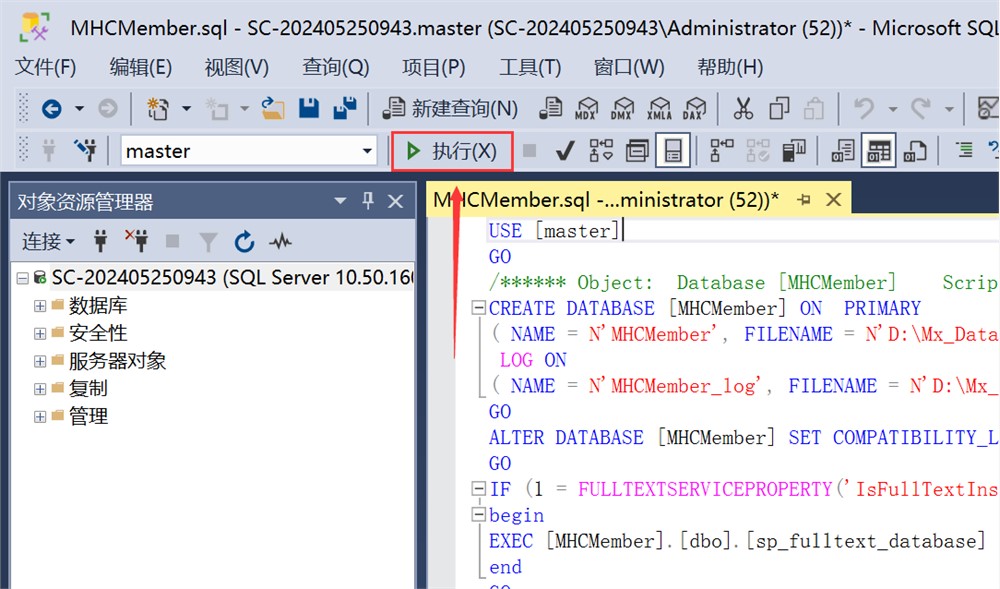Pin the Object Explorer panel
Image resolution: width=1000 pixels, height=589 pixels.
pyautogui.click(x=367, y=201)
